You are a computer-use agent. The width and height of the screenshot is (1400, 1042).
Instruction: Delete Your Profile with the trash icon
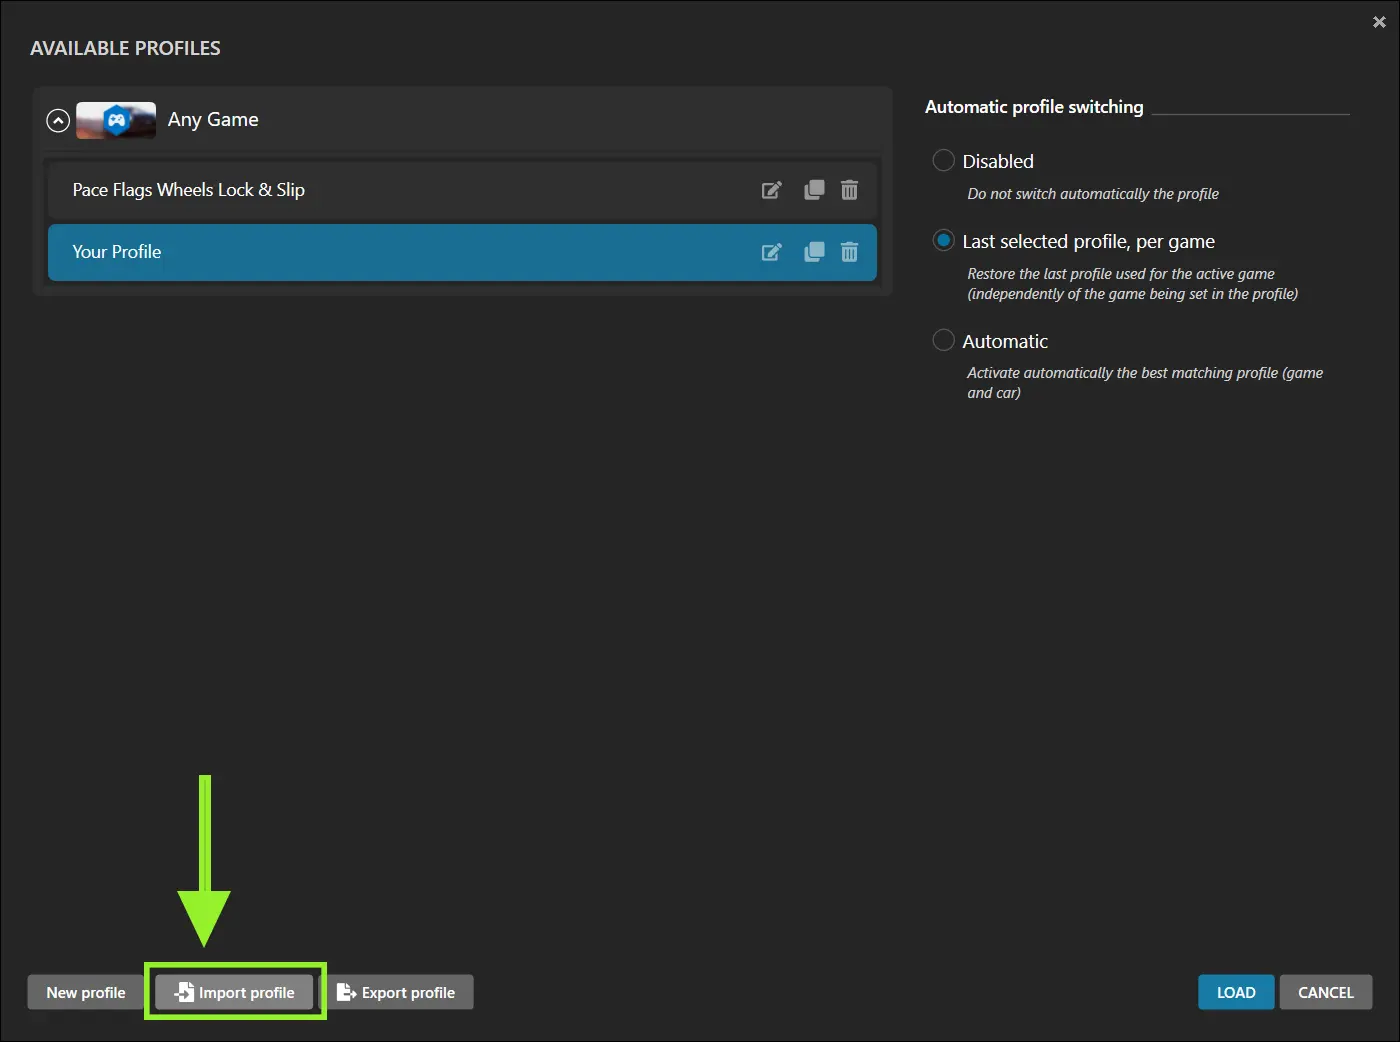point(849,252)
